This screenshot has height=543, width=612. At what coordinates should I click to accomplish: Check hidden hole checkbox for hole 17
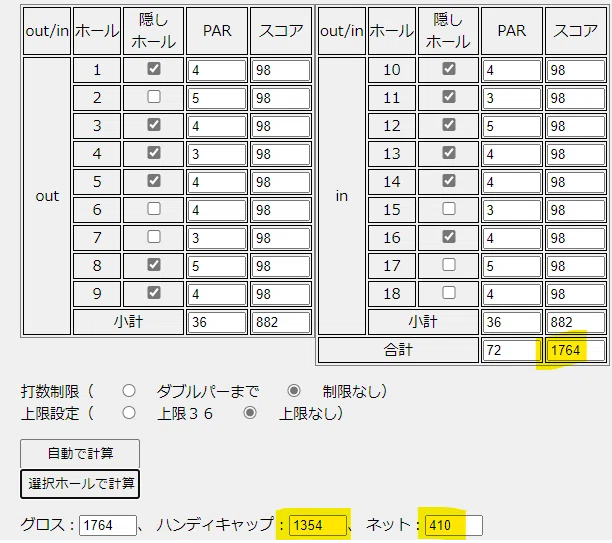coord(449,265)
